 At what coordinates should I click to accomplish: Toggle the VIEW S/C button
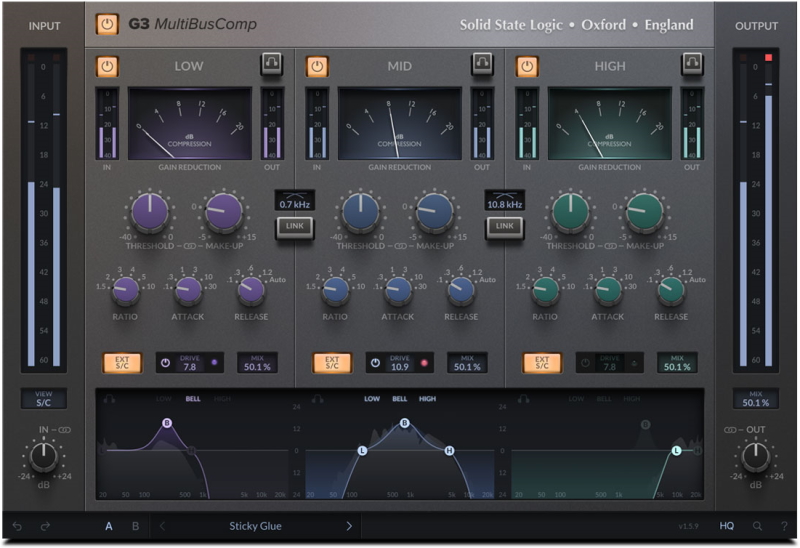tap(44, 398)
